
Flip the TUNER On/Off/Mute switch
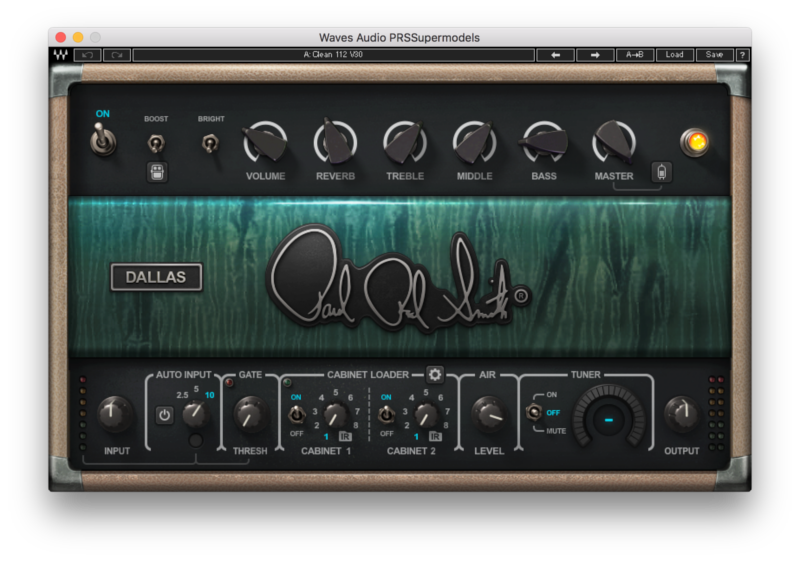point(534,412)
